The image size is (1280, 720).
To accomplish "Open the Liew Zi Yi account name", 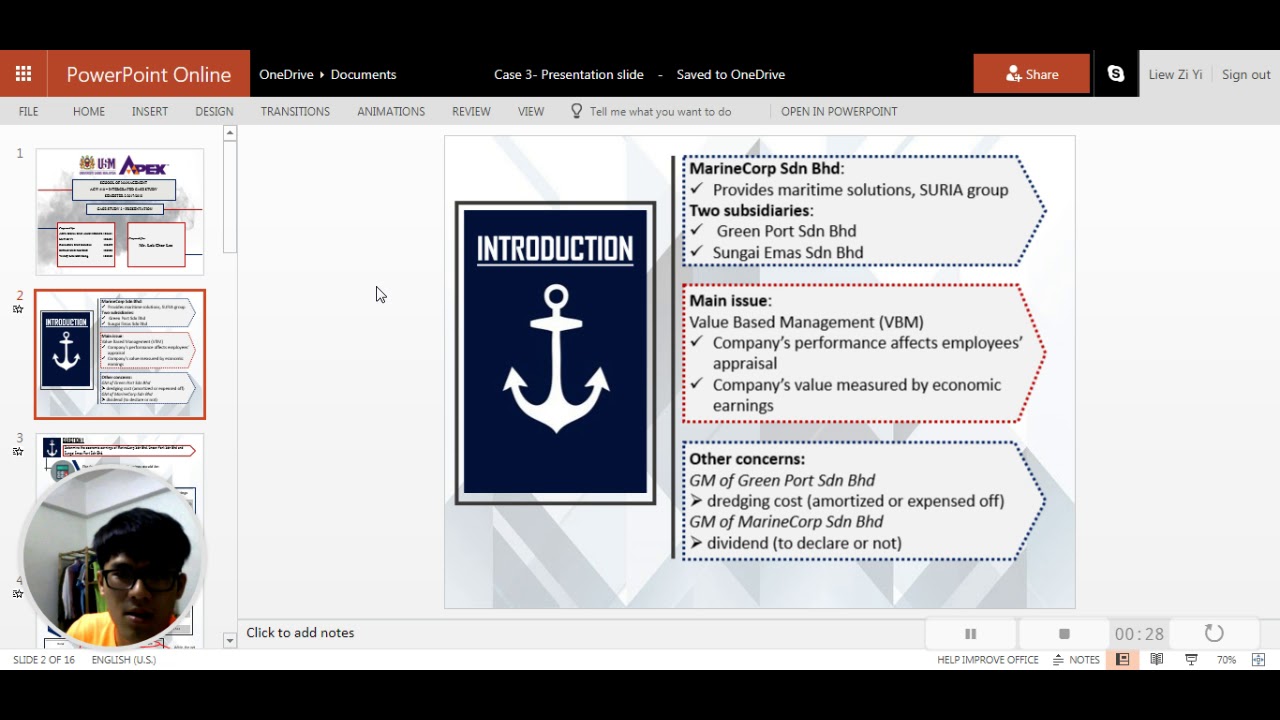I will [x=1175, y=74].
